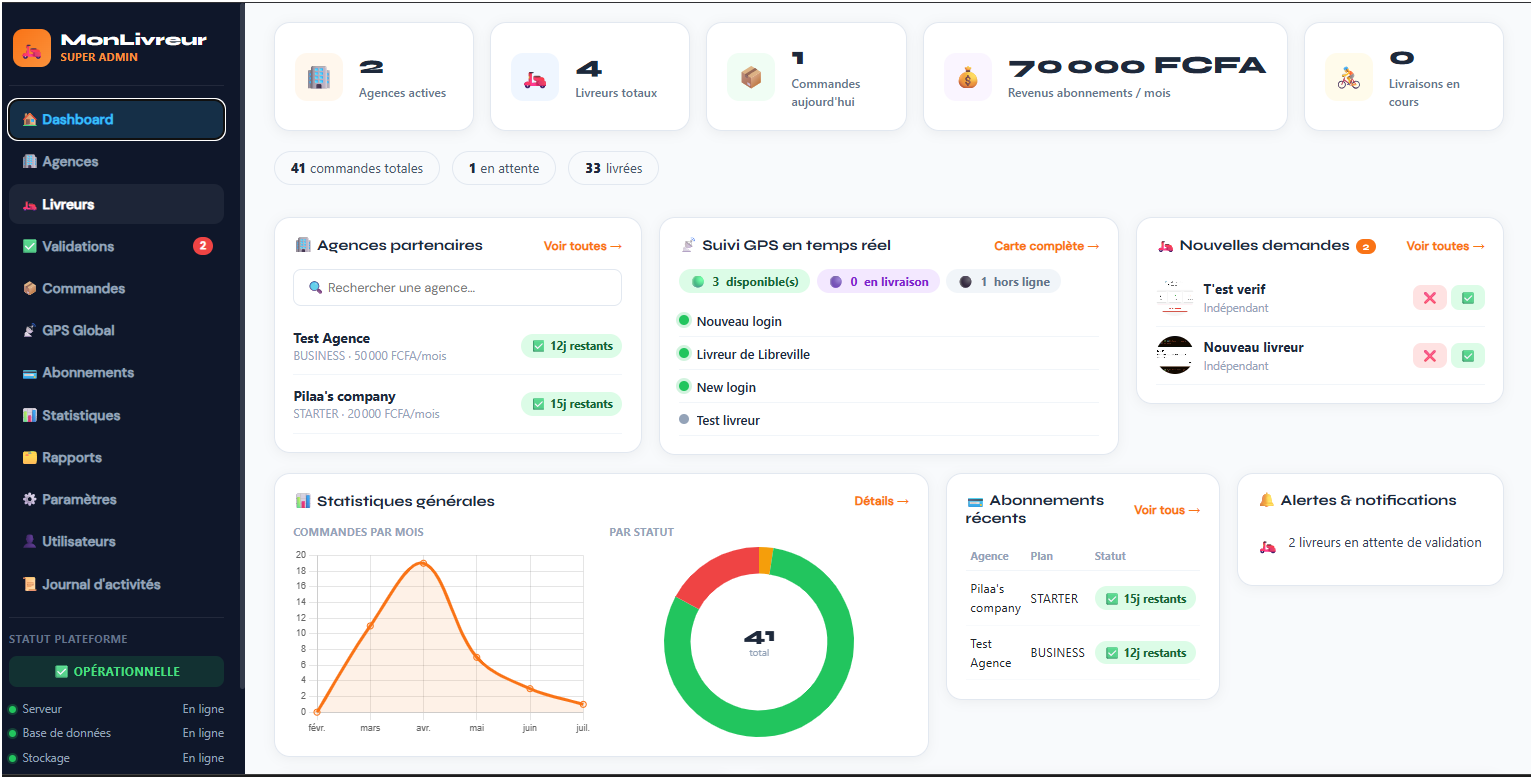Click Voir toutes in Nouvelles demandes
1533x779 pixels.
(x=1445, y=246)
